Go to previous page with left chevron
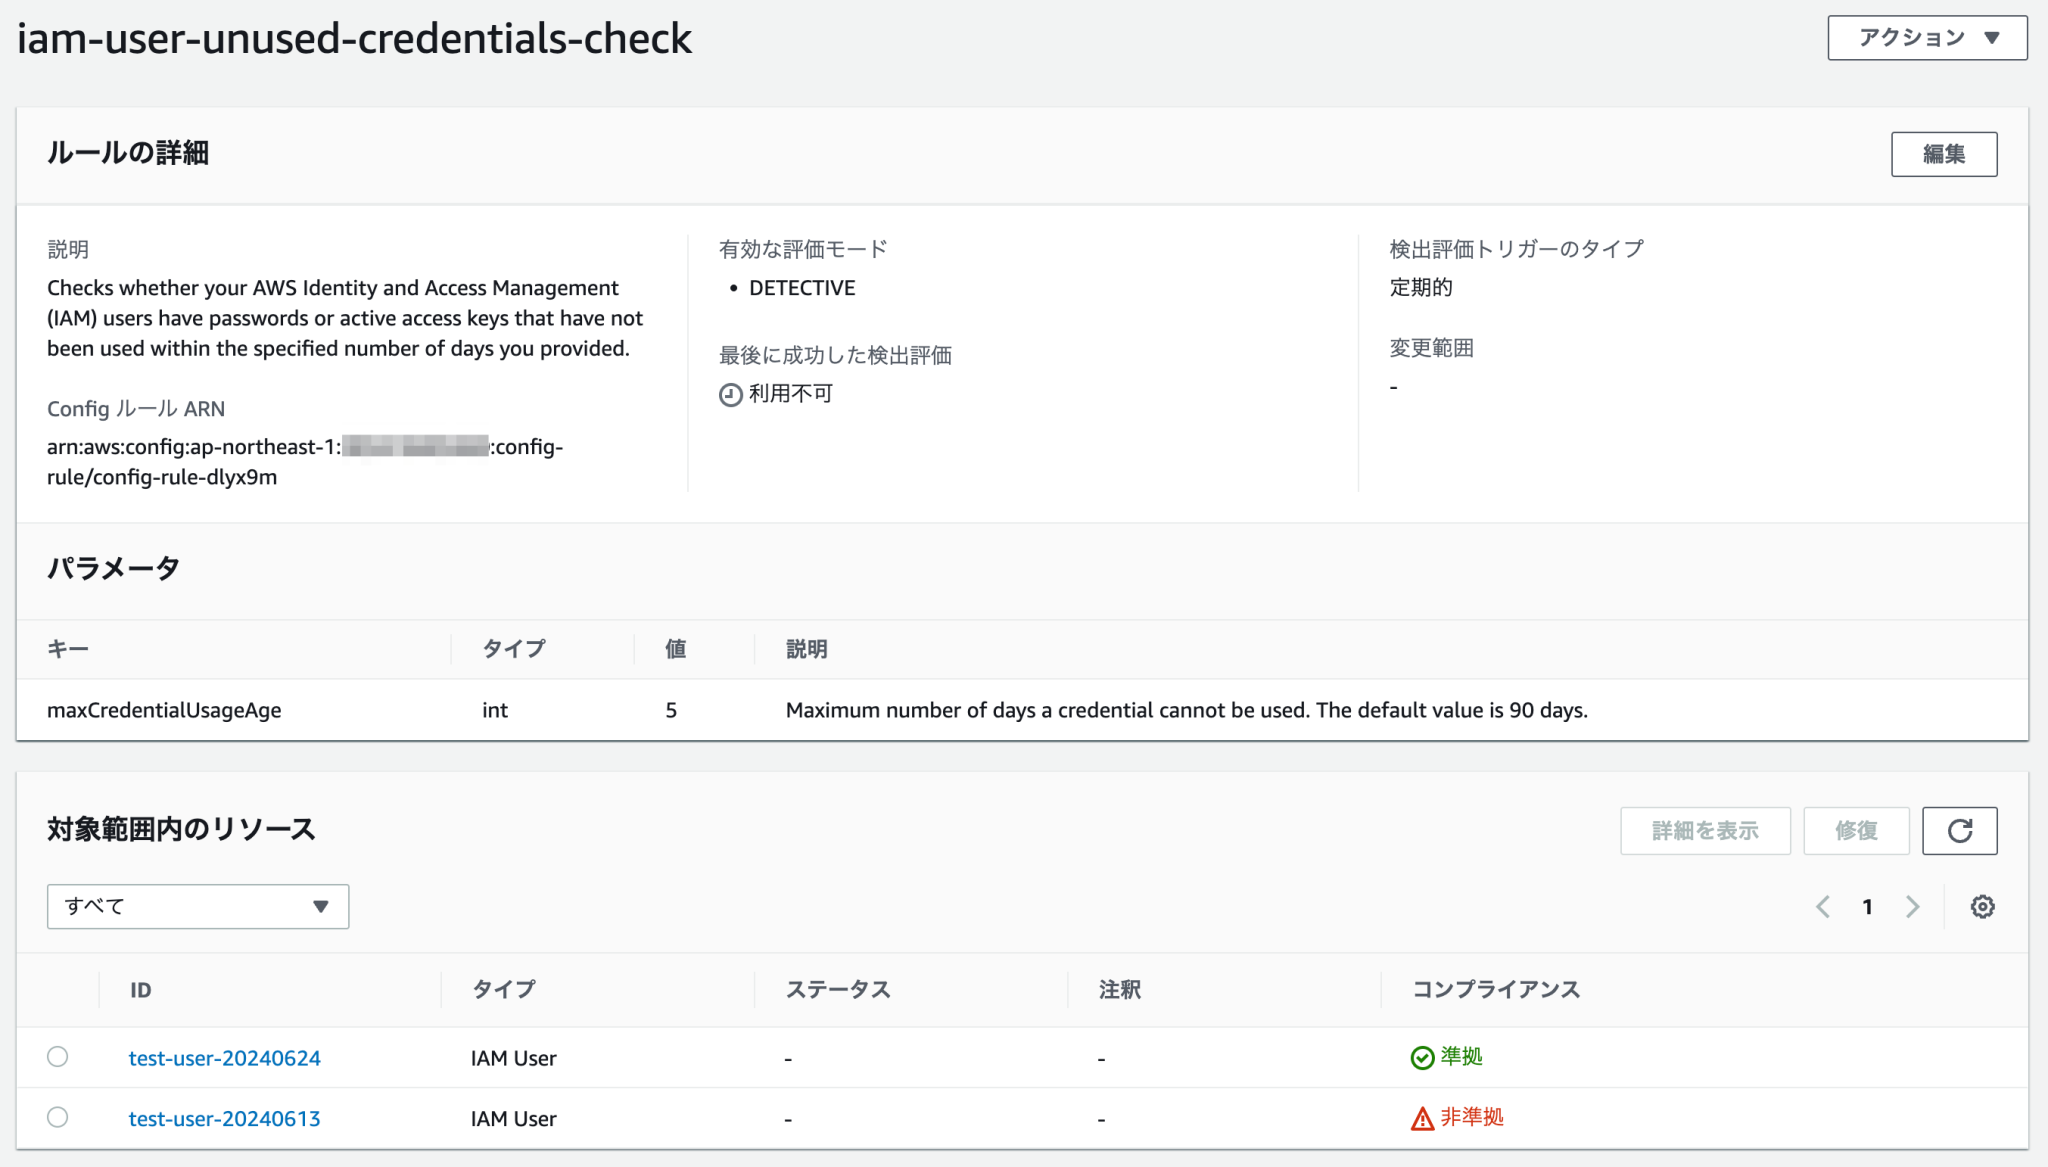The width and height of the screenshot is (2048, 1167). click(x=1823, y=906)
